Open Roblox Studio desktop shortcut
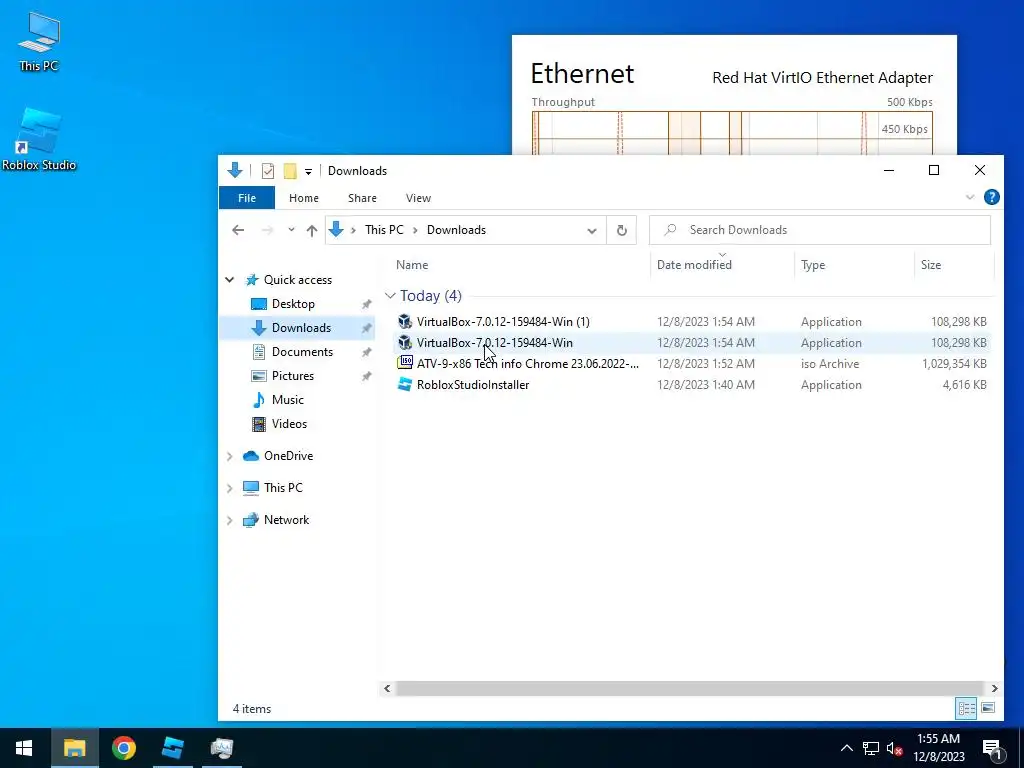 39,139
